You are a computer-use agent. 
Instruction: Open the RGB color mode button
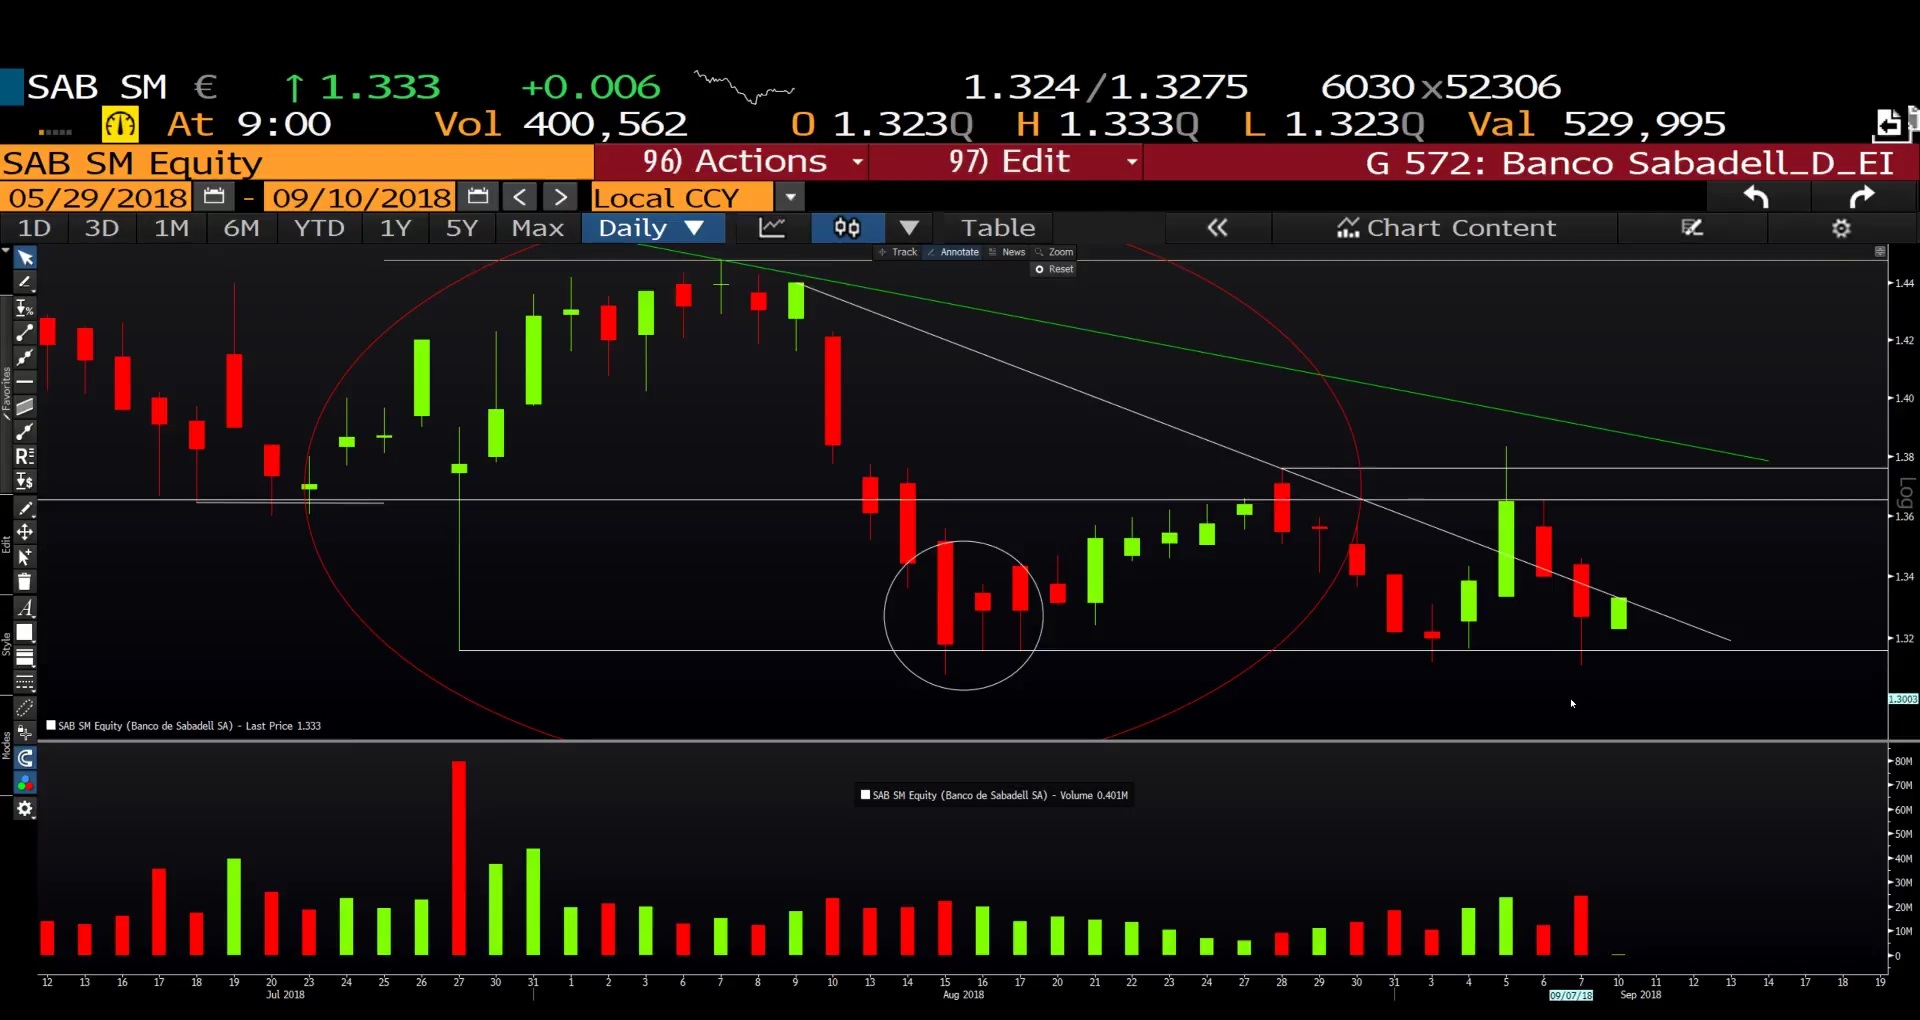[25, 783]
